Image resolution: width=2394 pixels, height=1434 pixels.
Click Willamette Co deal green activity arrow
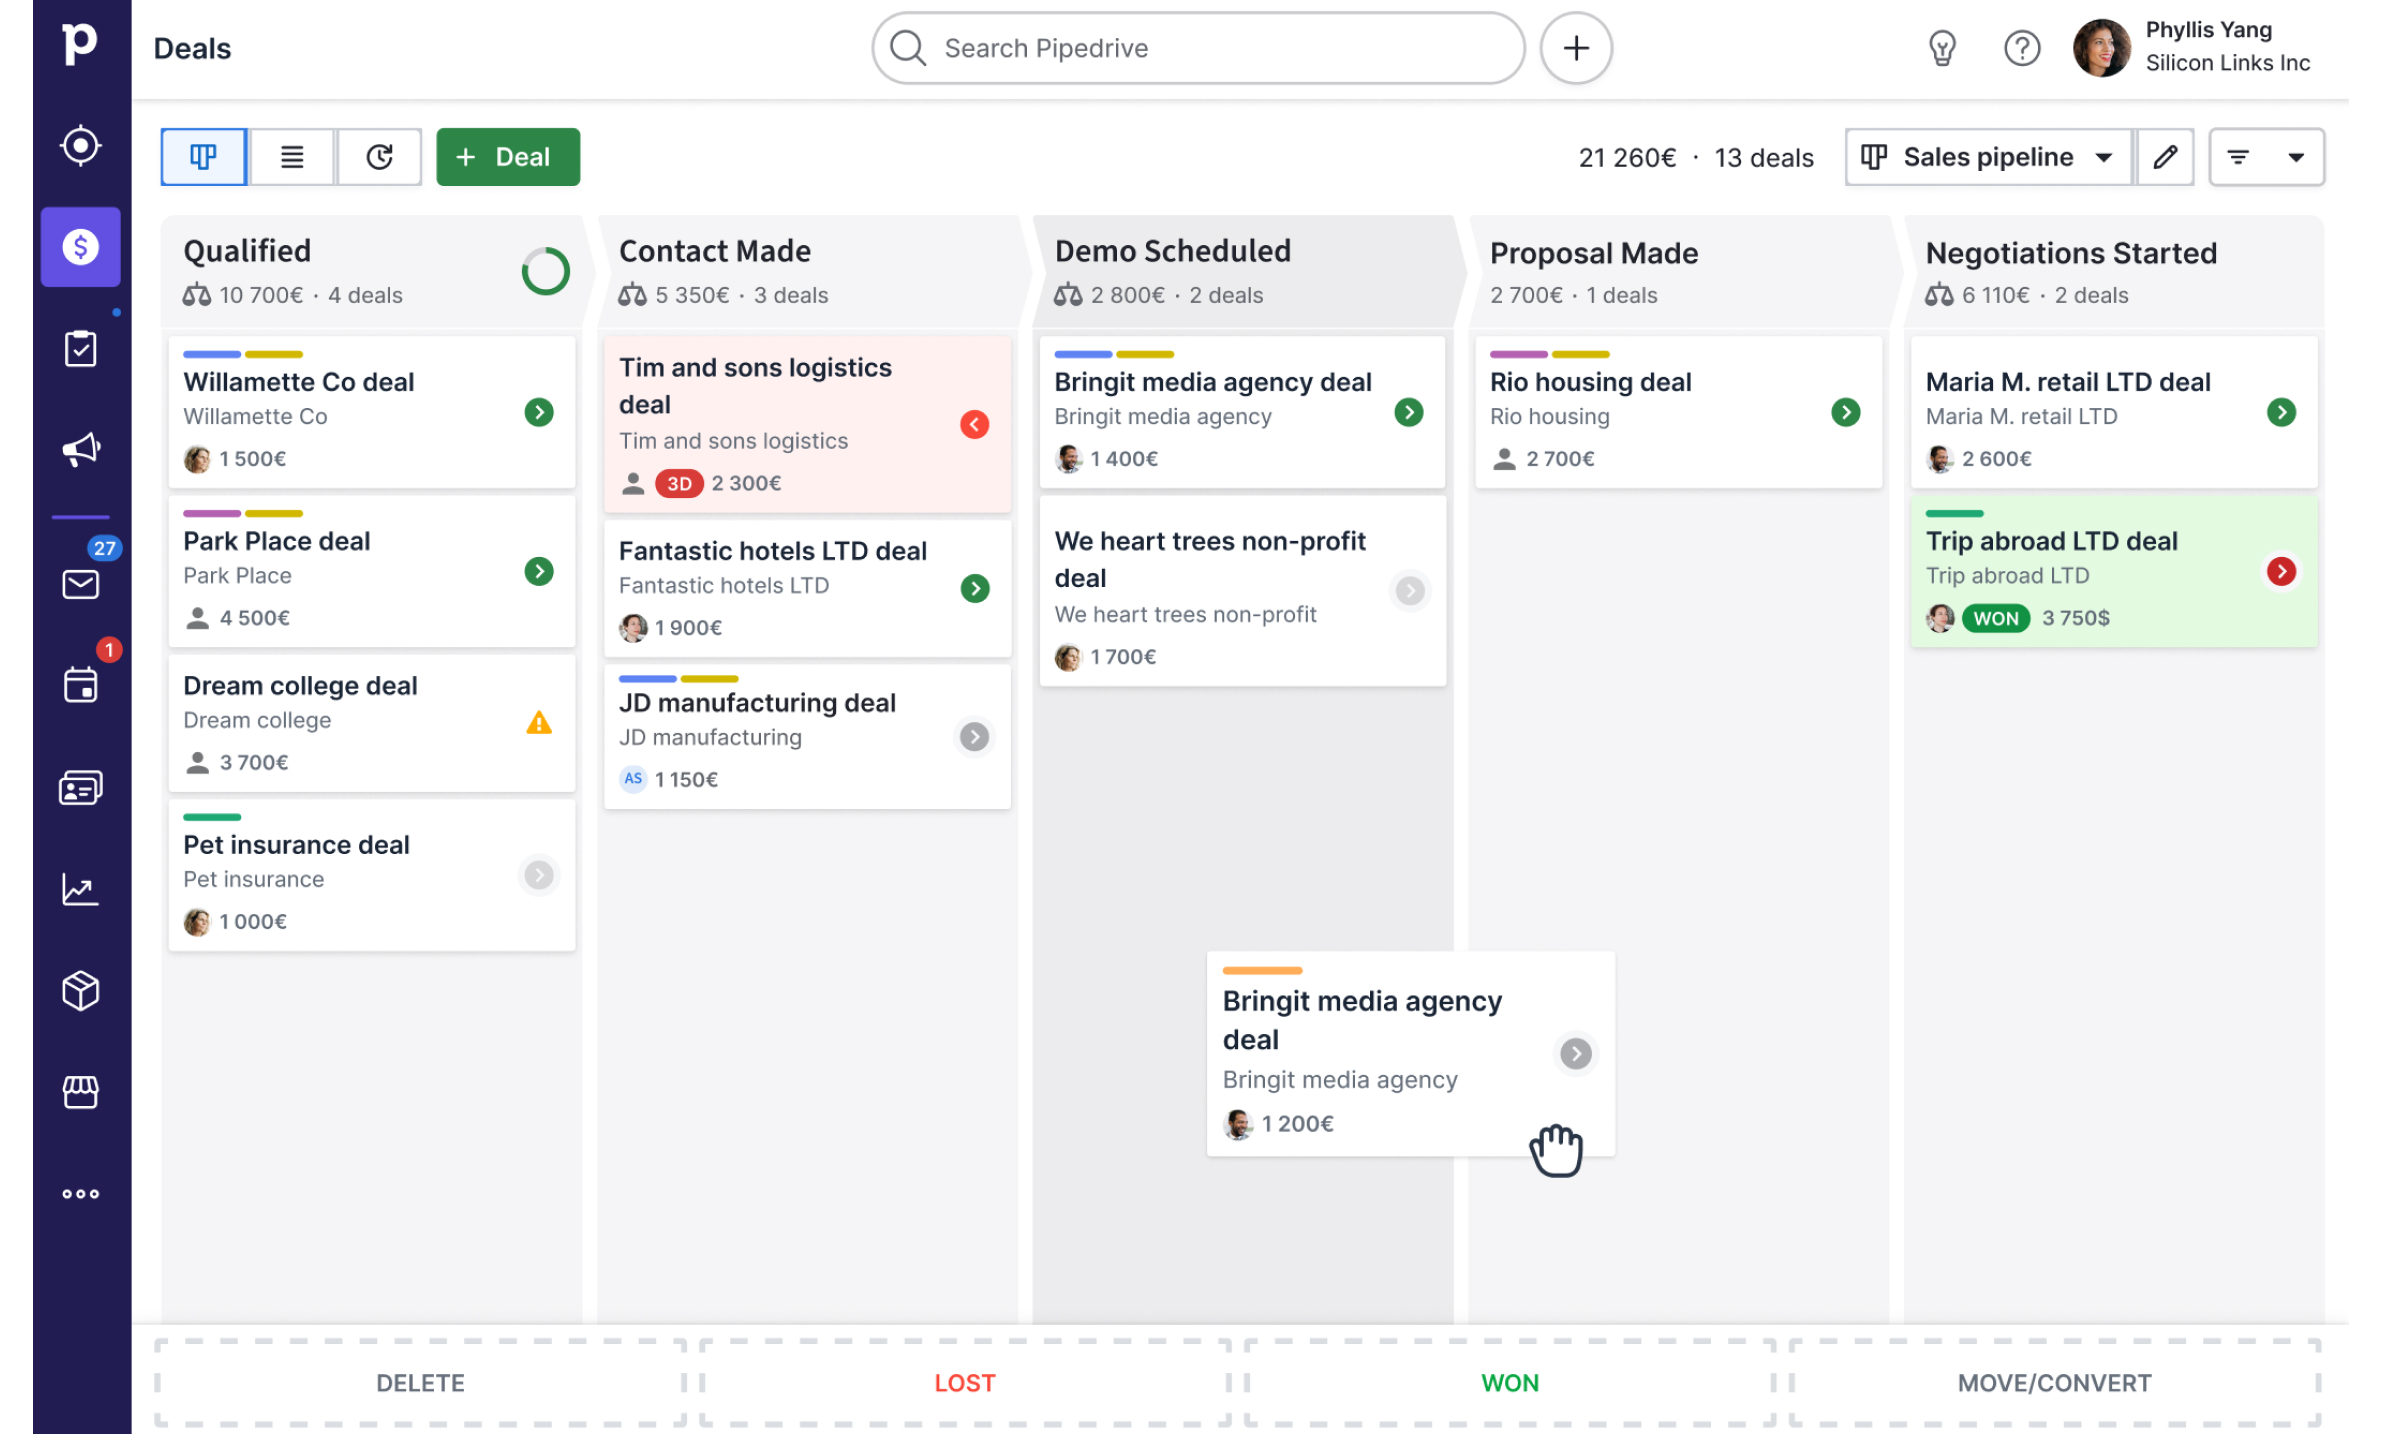coord(539,412)
